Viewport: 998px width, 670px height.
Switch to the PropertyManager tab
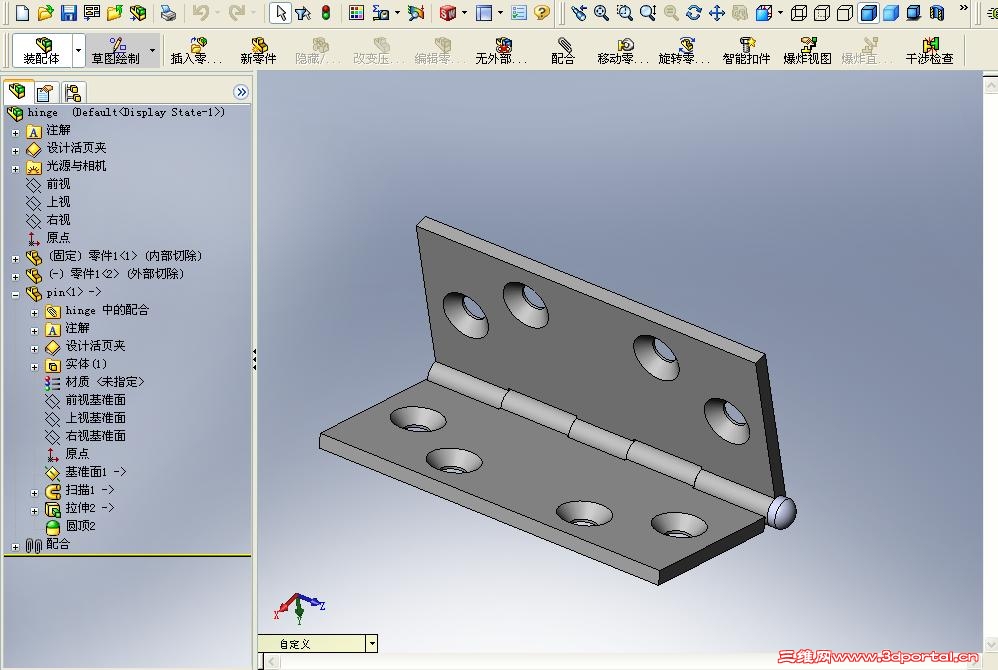click(x=45, y=93)
